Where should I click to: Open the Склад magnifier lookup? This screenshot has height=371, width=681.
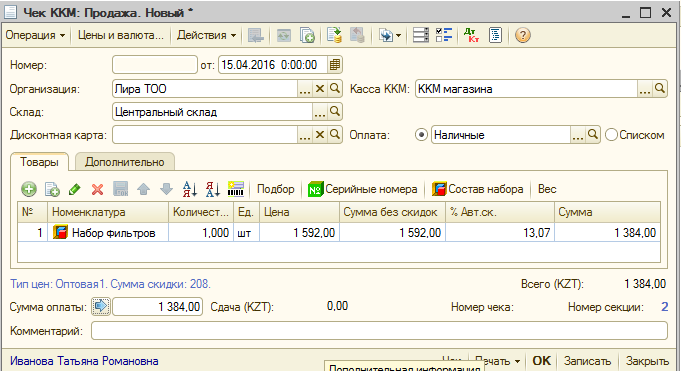pyautogui.click(x=334, y=112)
